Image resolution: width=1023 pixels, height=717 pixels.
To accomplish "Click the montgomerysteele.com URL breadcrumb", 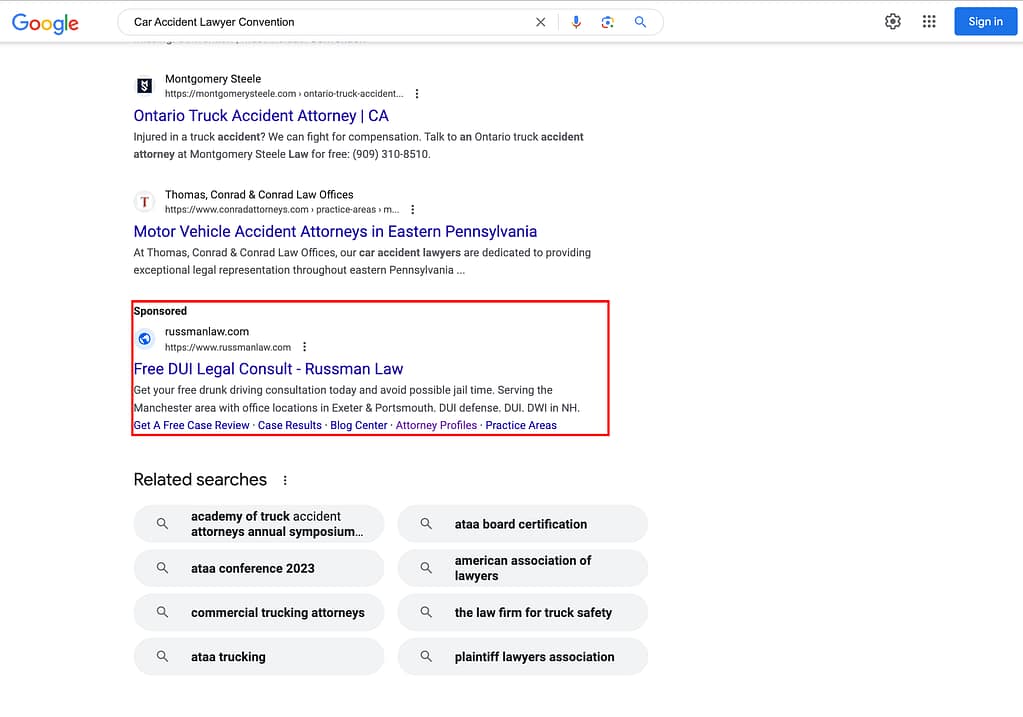I will (284, 94).
